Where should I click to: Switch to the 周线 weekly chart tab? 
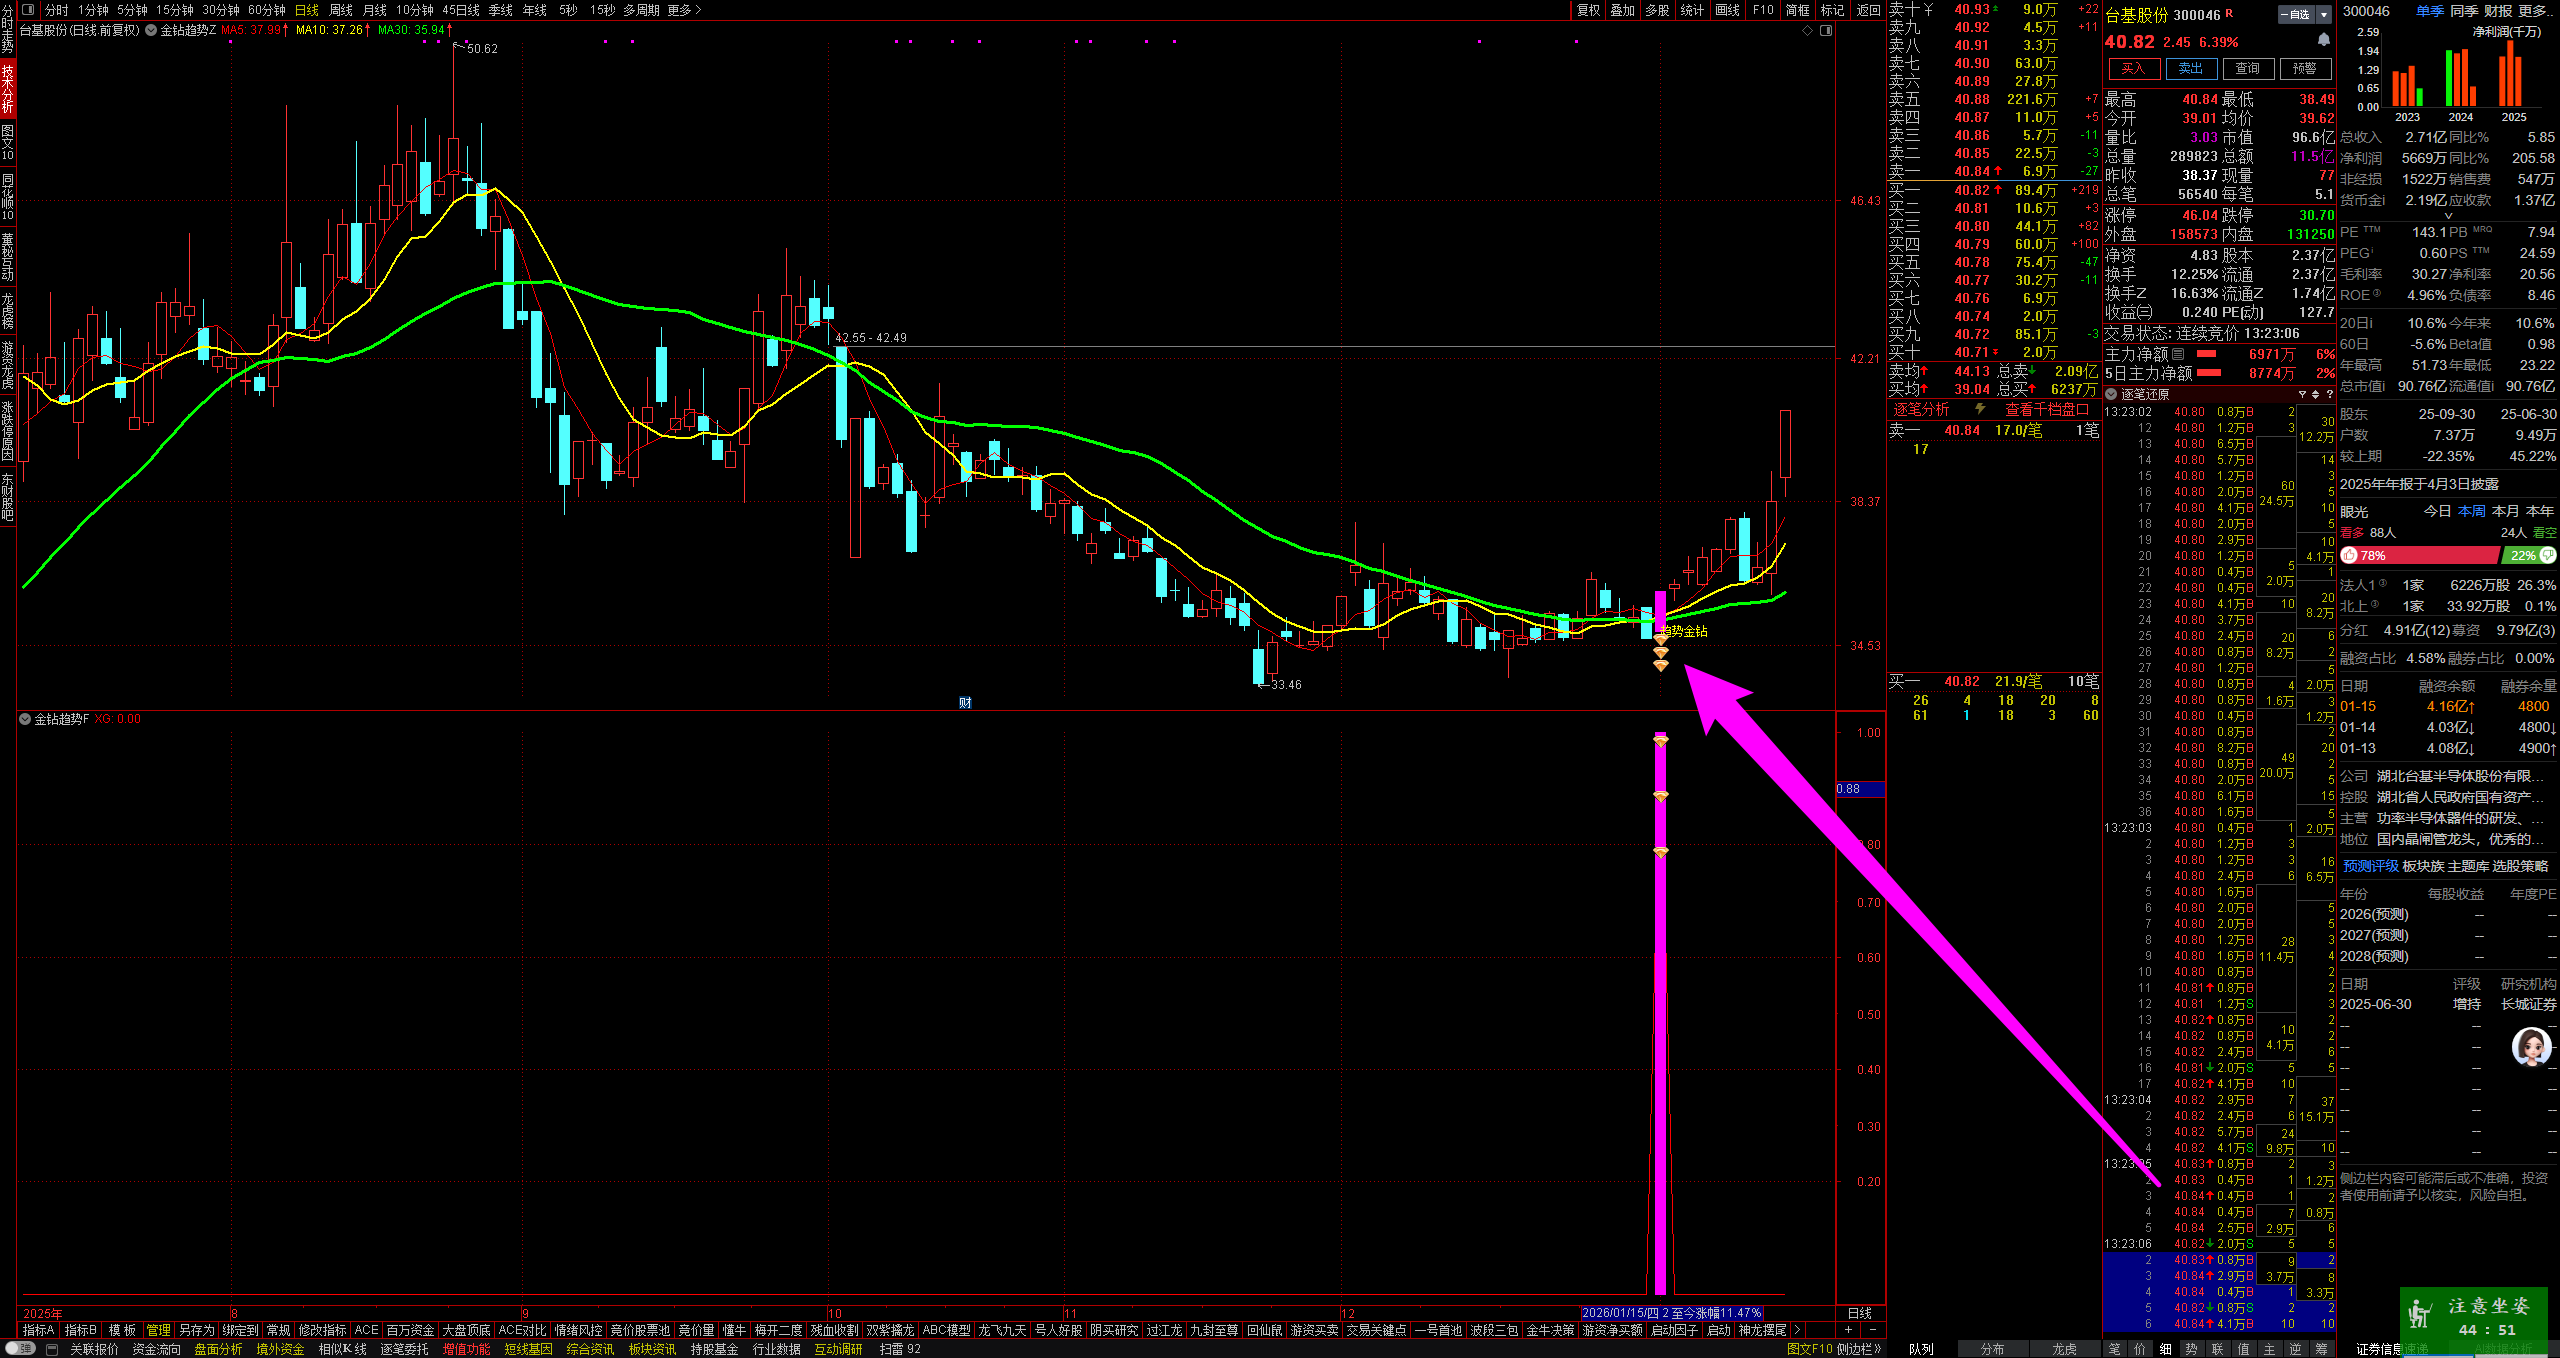pyautogui.click(x=341, y=10)
